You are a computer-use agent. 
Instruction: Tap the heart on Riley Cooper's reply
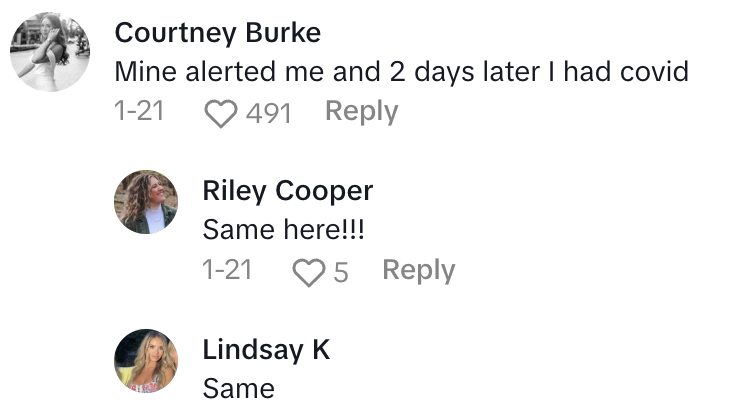[x=307, y=271]
